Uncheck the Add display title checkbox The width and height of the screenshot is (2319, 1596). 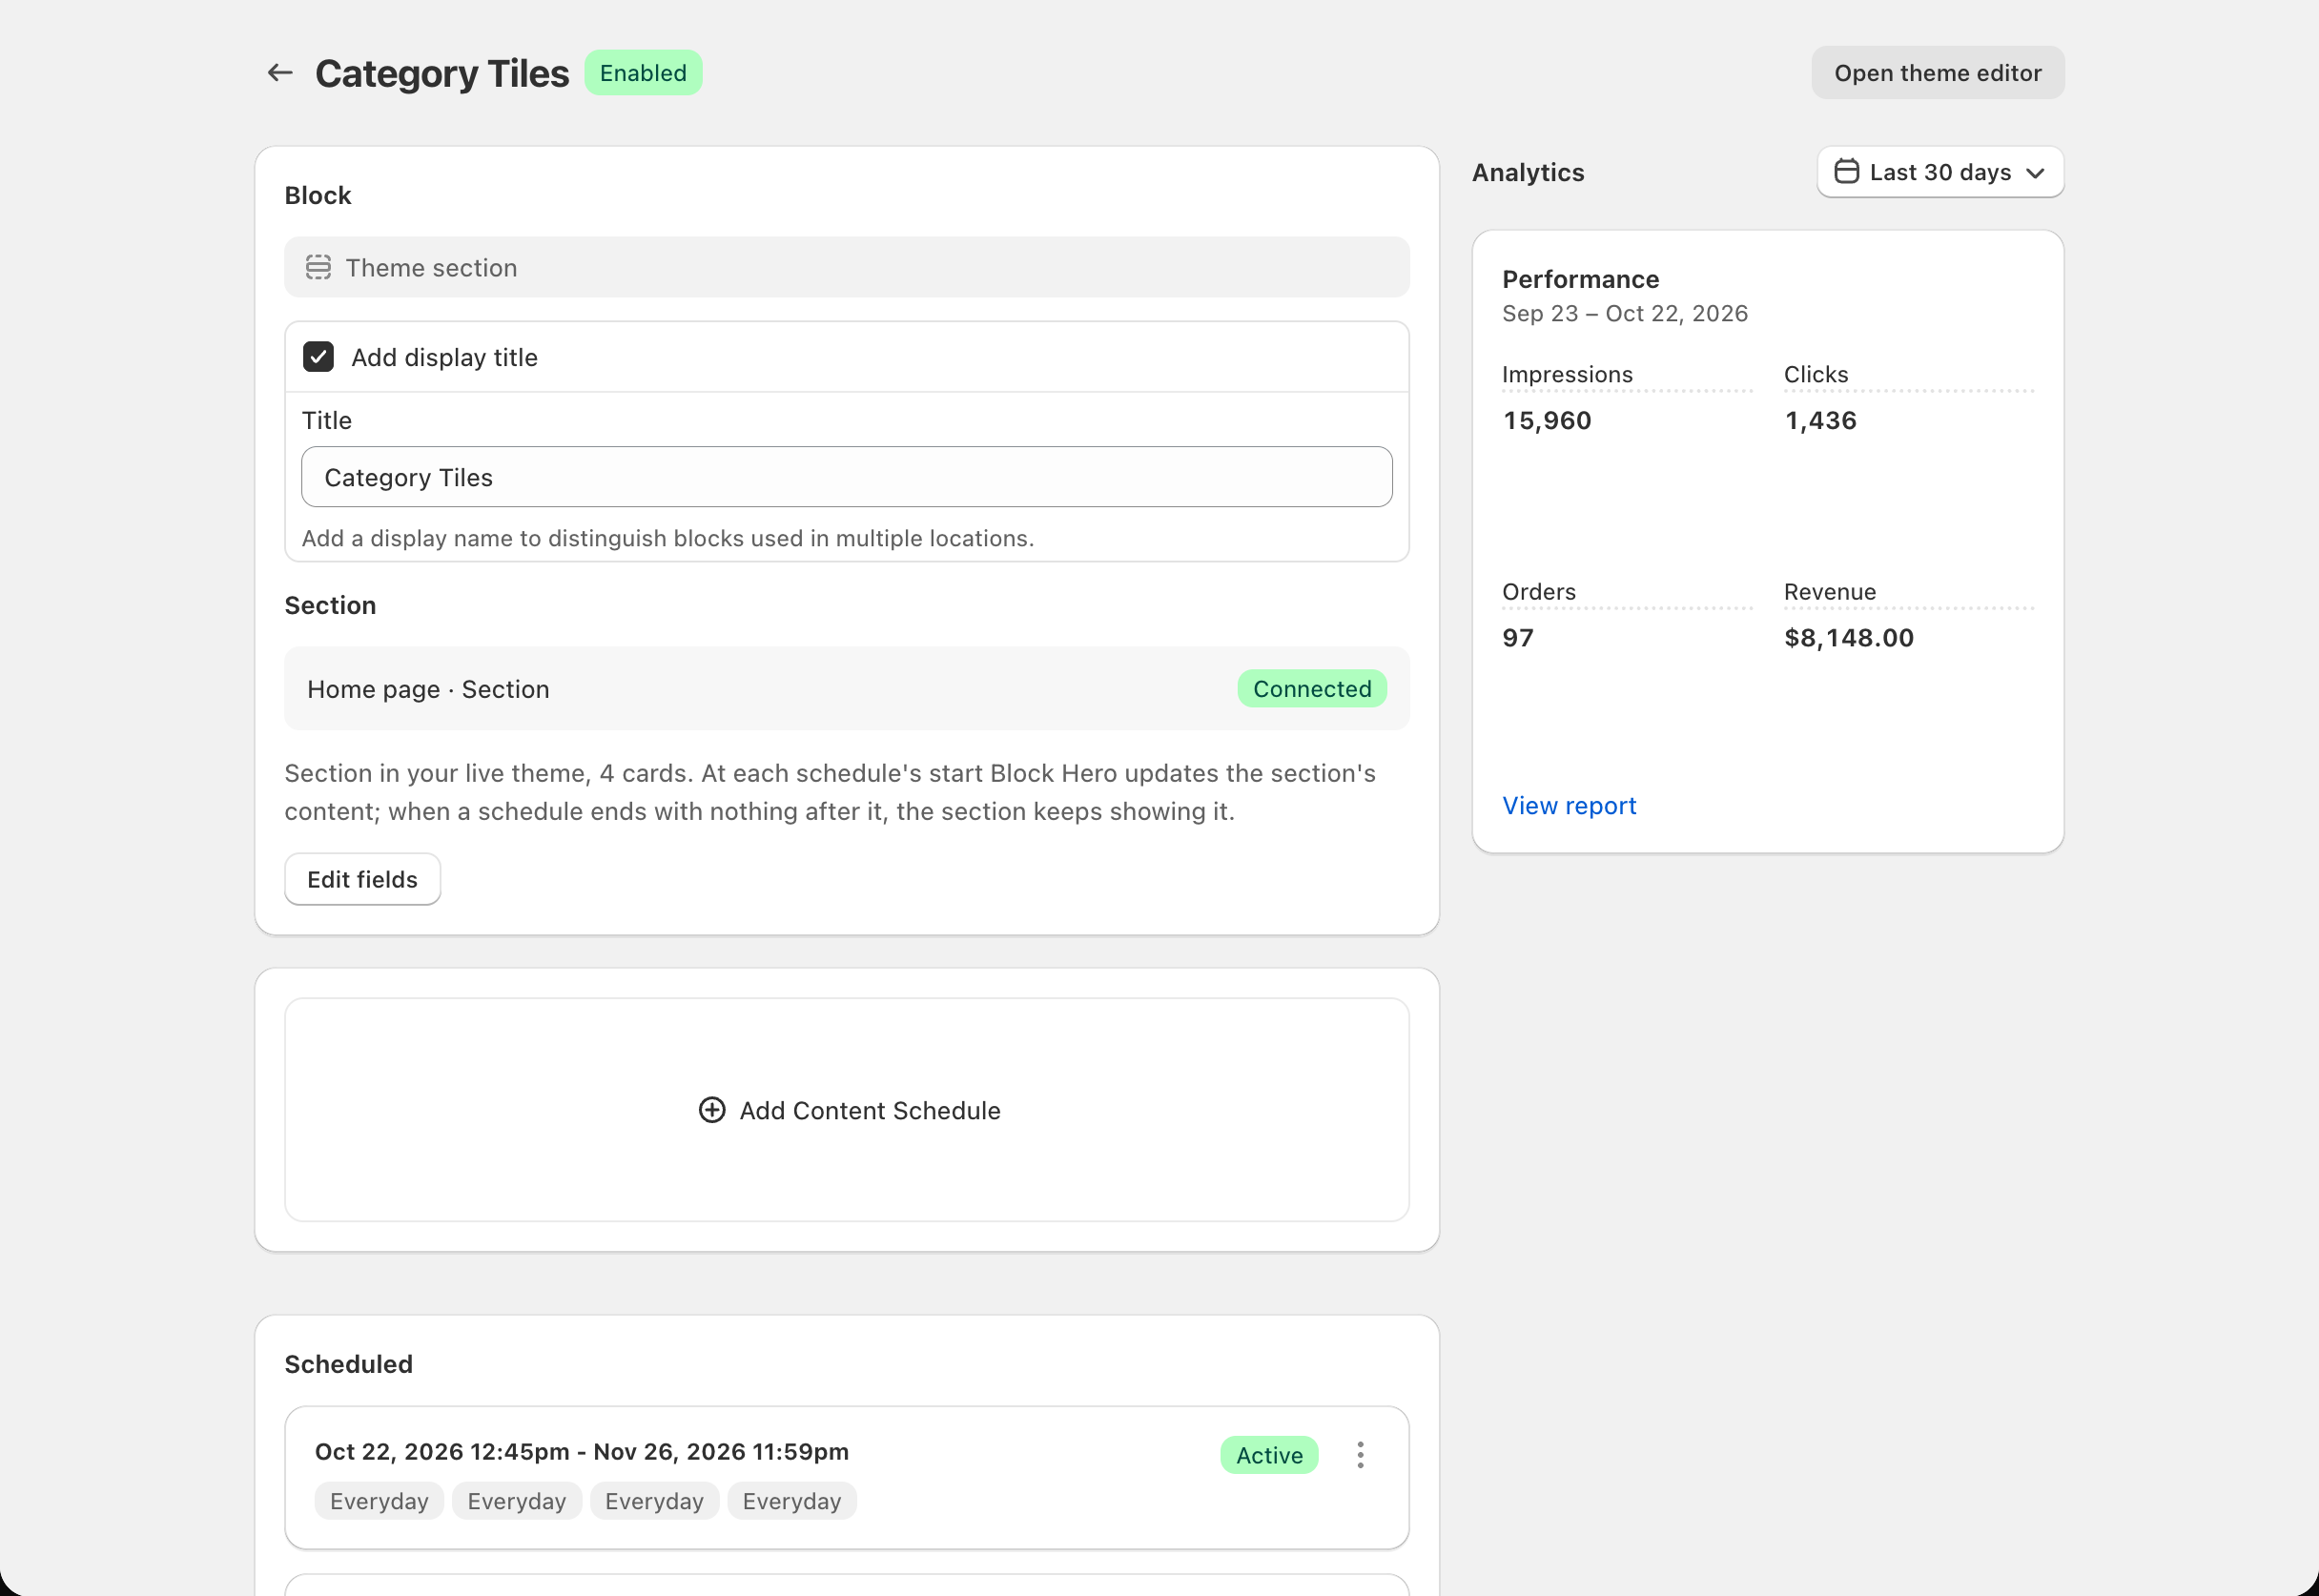tap(318, 357)
